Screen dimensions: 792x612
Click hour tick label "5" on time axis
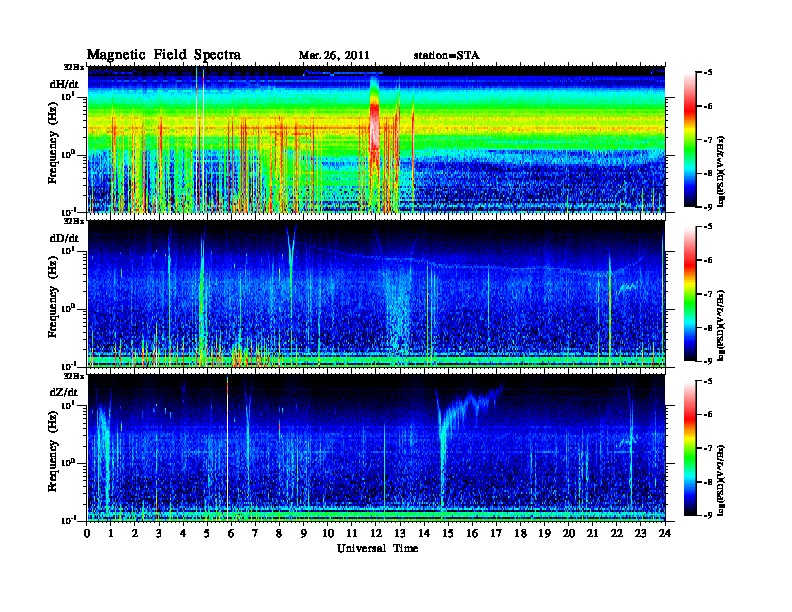click(207, 534)
